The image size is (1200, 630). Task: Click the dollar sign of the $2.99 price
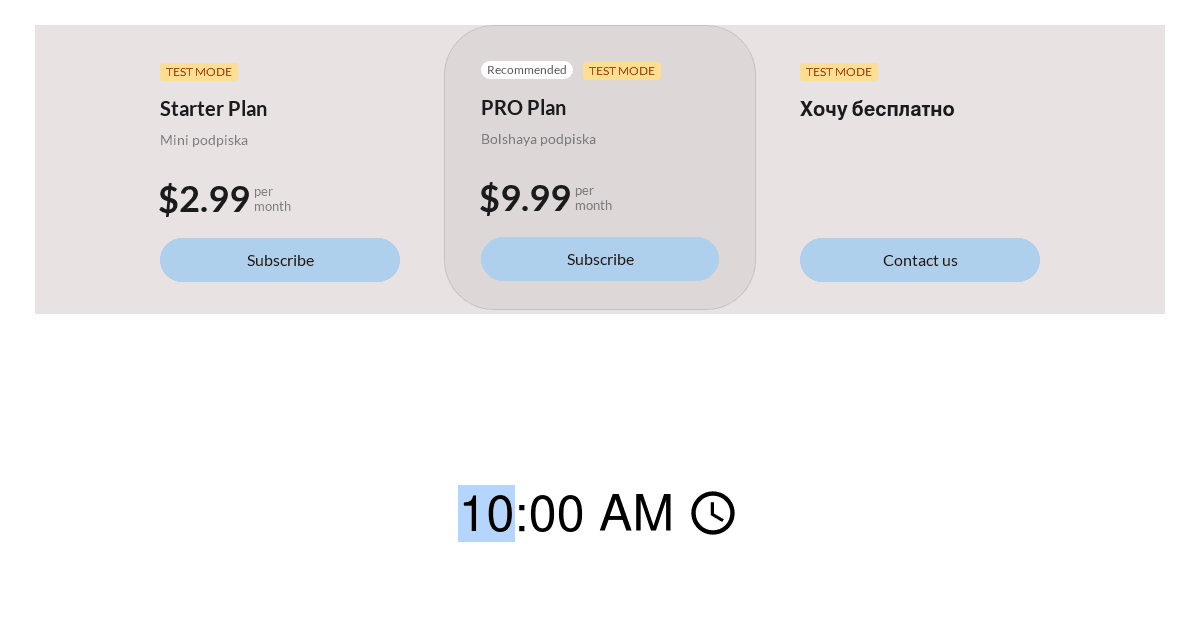pos(169,198)
